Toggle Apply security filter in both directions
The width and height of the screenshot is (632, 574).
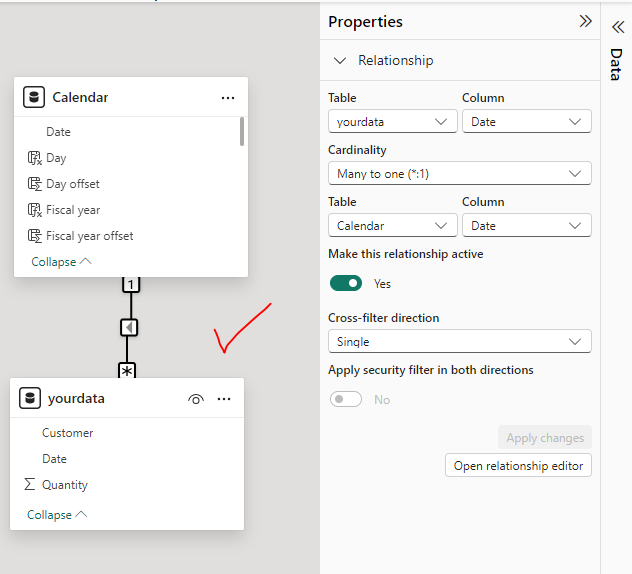pos(346,399)
